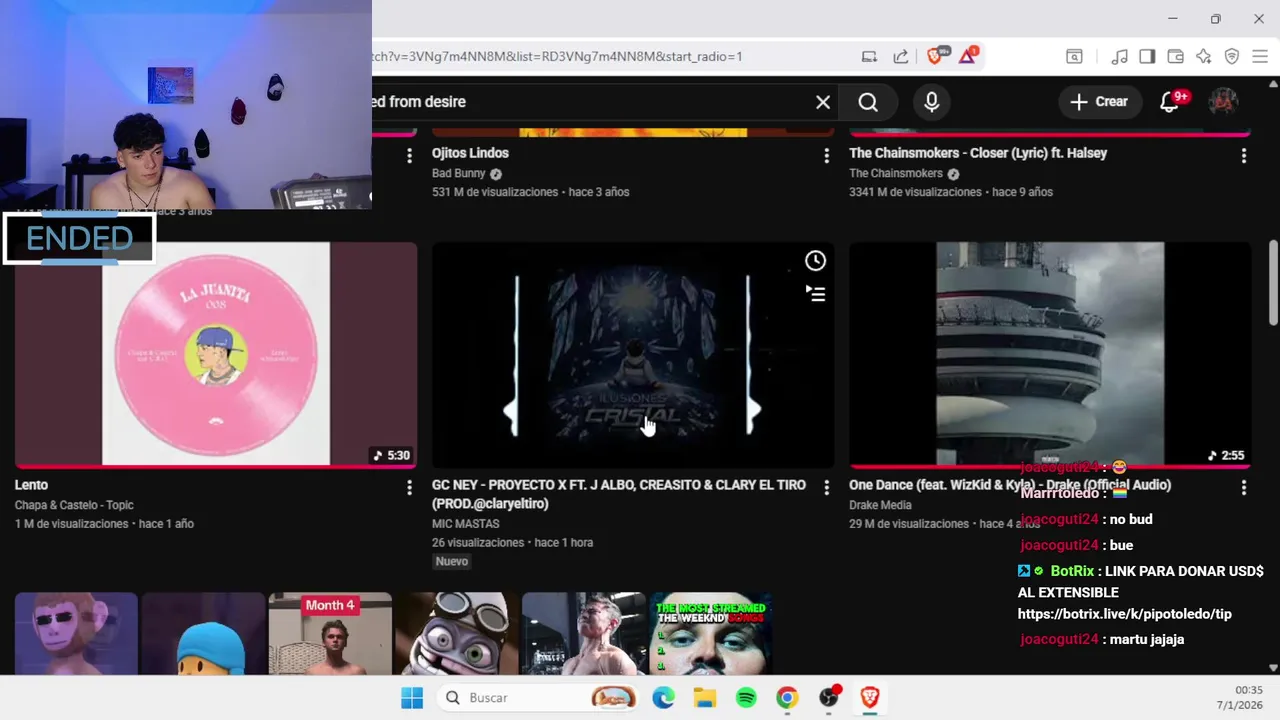Image resolution: width=1280 pixels, height=720 pixels.
Task: Click the botrix.live donation link in chat
Action: tap(1125, 614)
